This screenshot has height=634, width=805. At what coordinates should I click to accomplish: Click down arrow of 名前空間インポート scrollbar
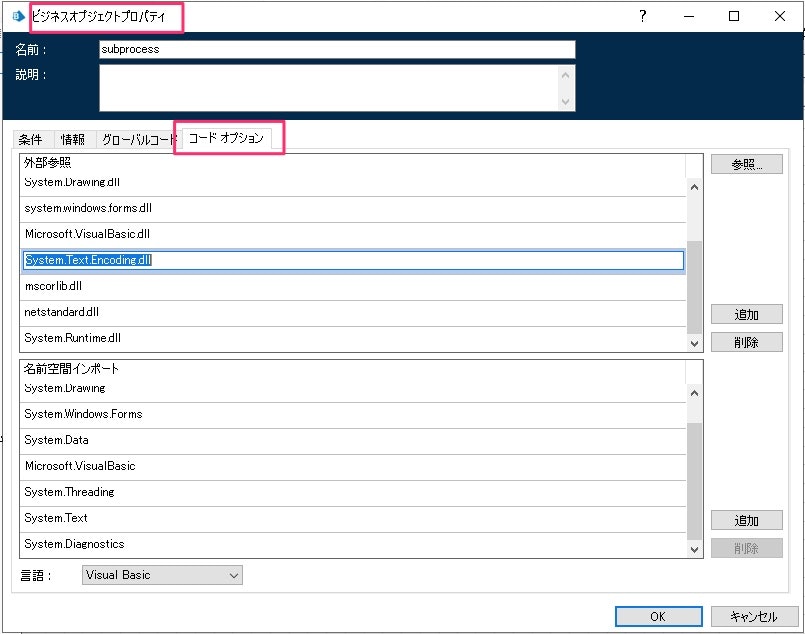tap(694, 549)
